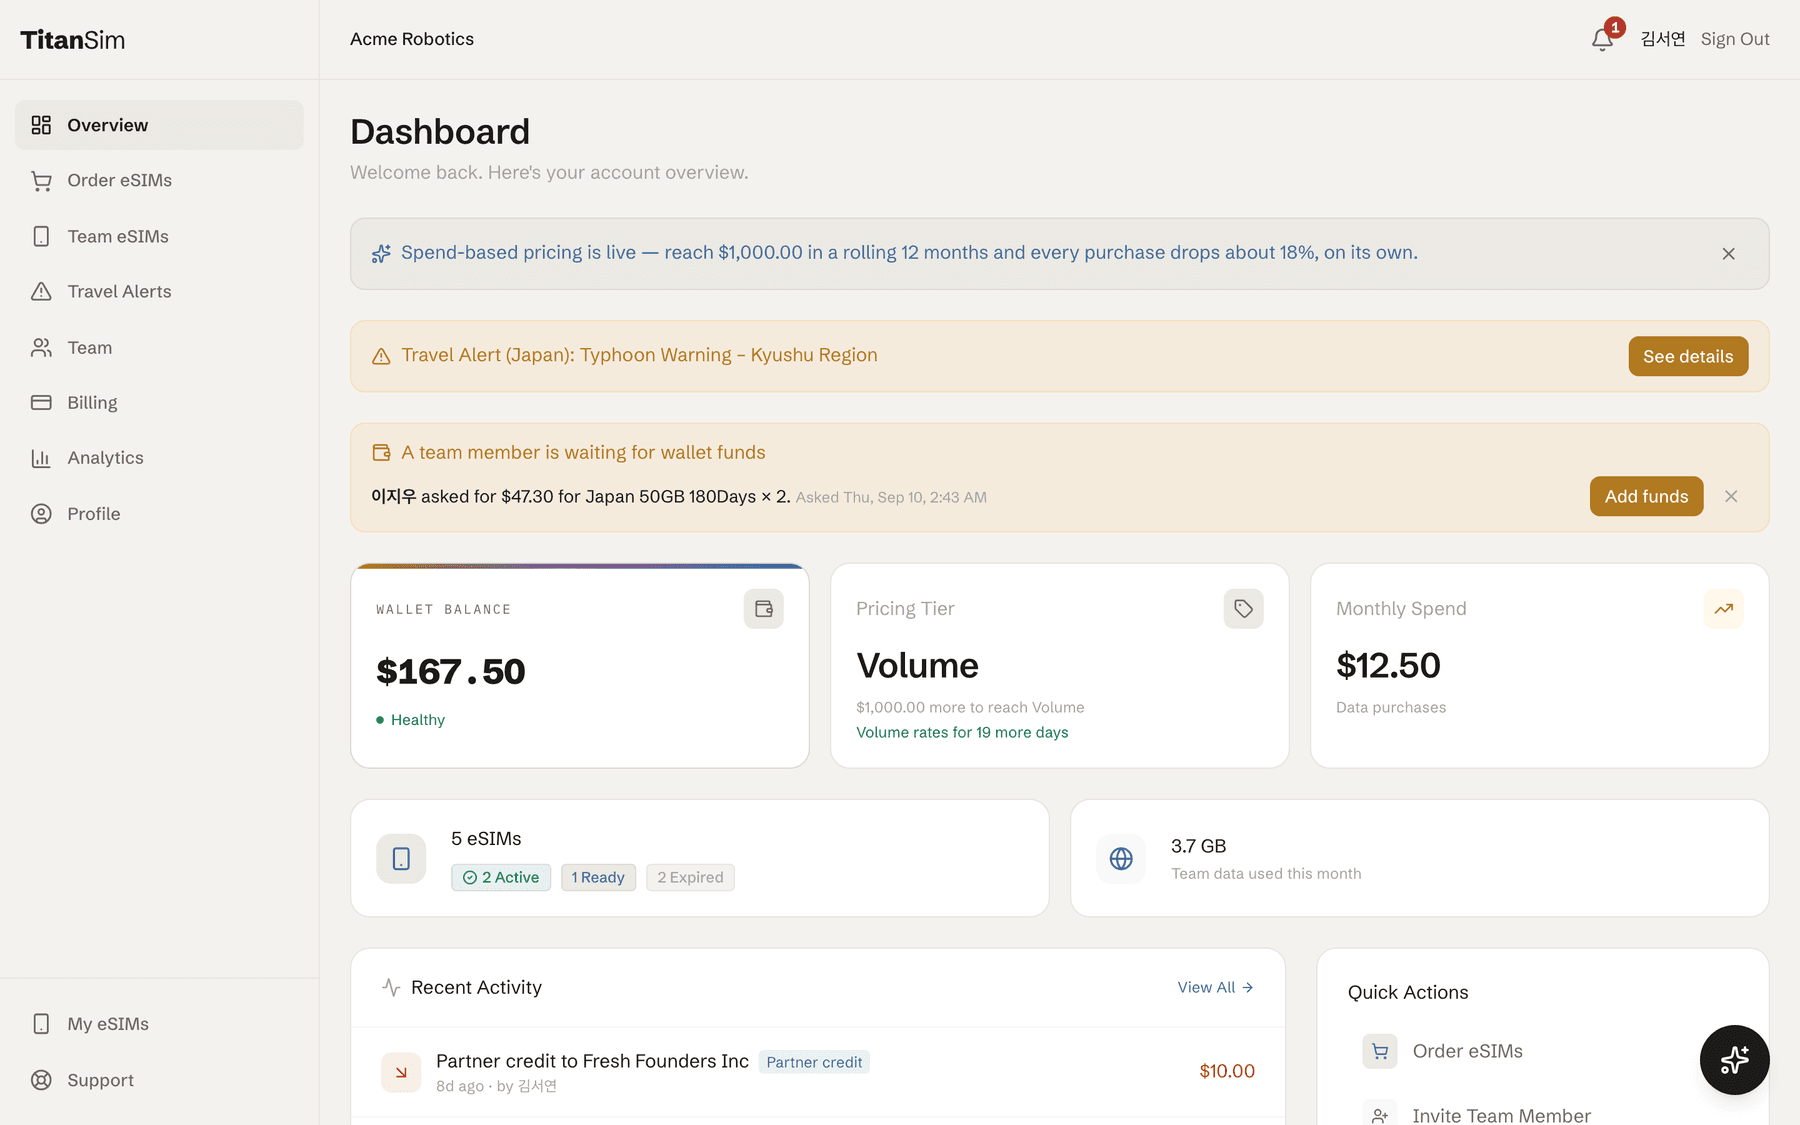Open the sparkle assistant floating button
The height and width of the screenshot is (1125, 1800).
[x=1735, y=1060]
